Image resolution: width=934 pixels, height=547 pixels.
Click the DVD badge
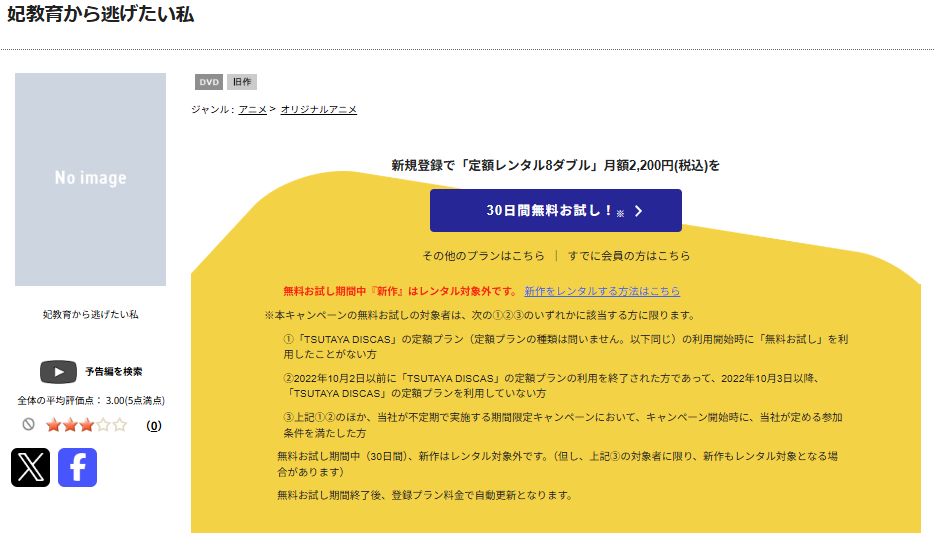[209, 82]
